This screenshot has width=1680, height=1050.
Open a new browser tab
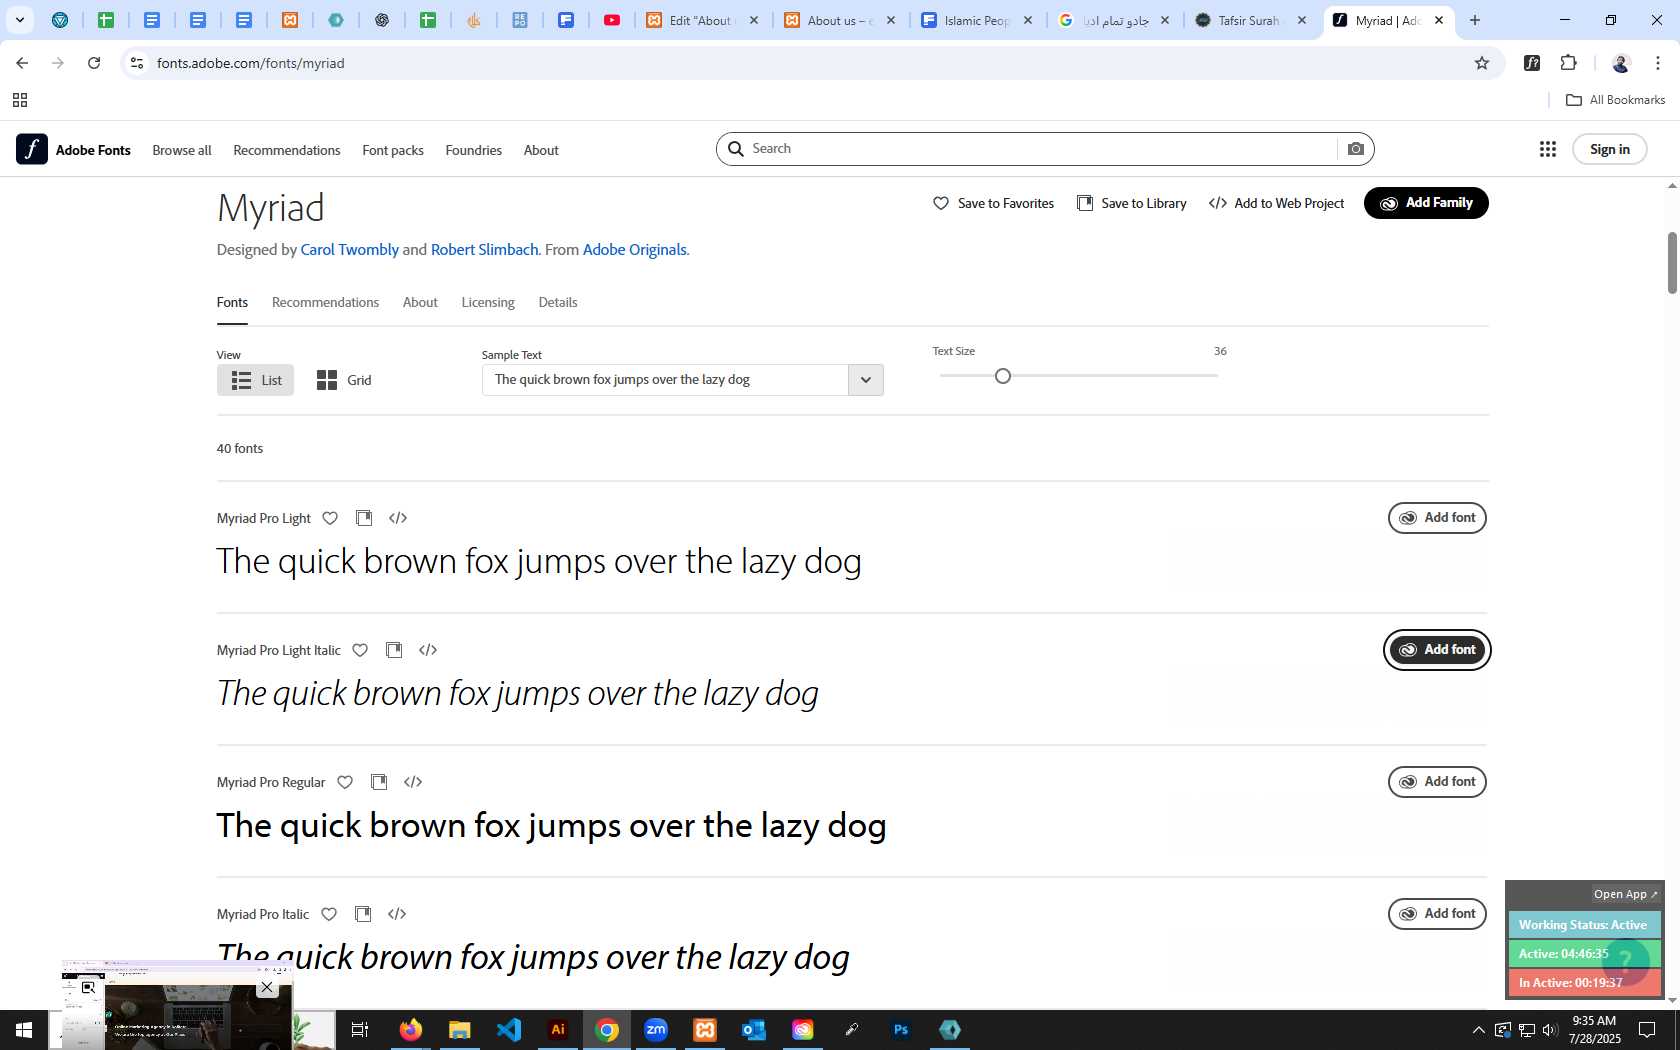(1475, 20)
